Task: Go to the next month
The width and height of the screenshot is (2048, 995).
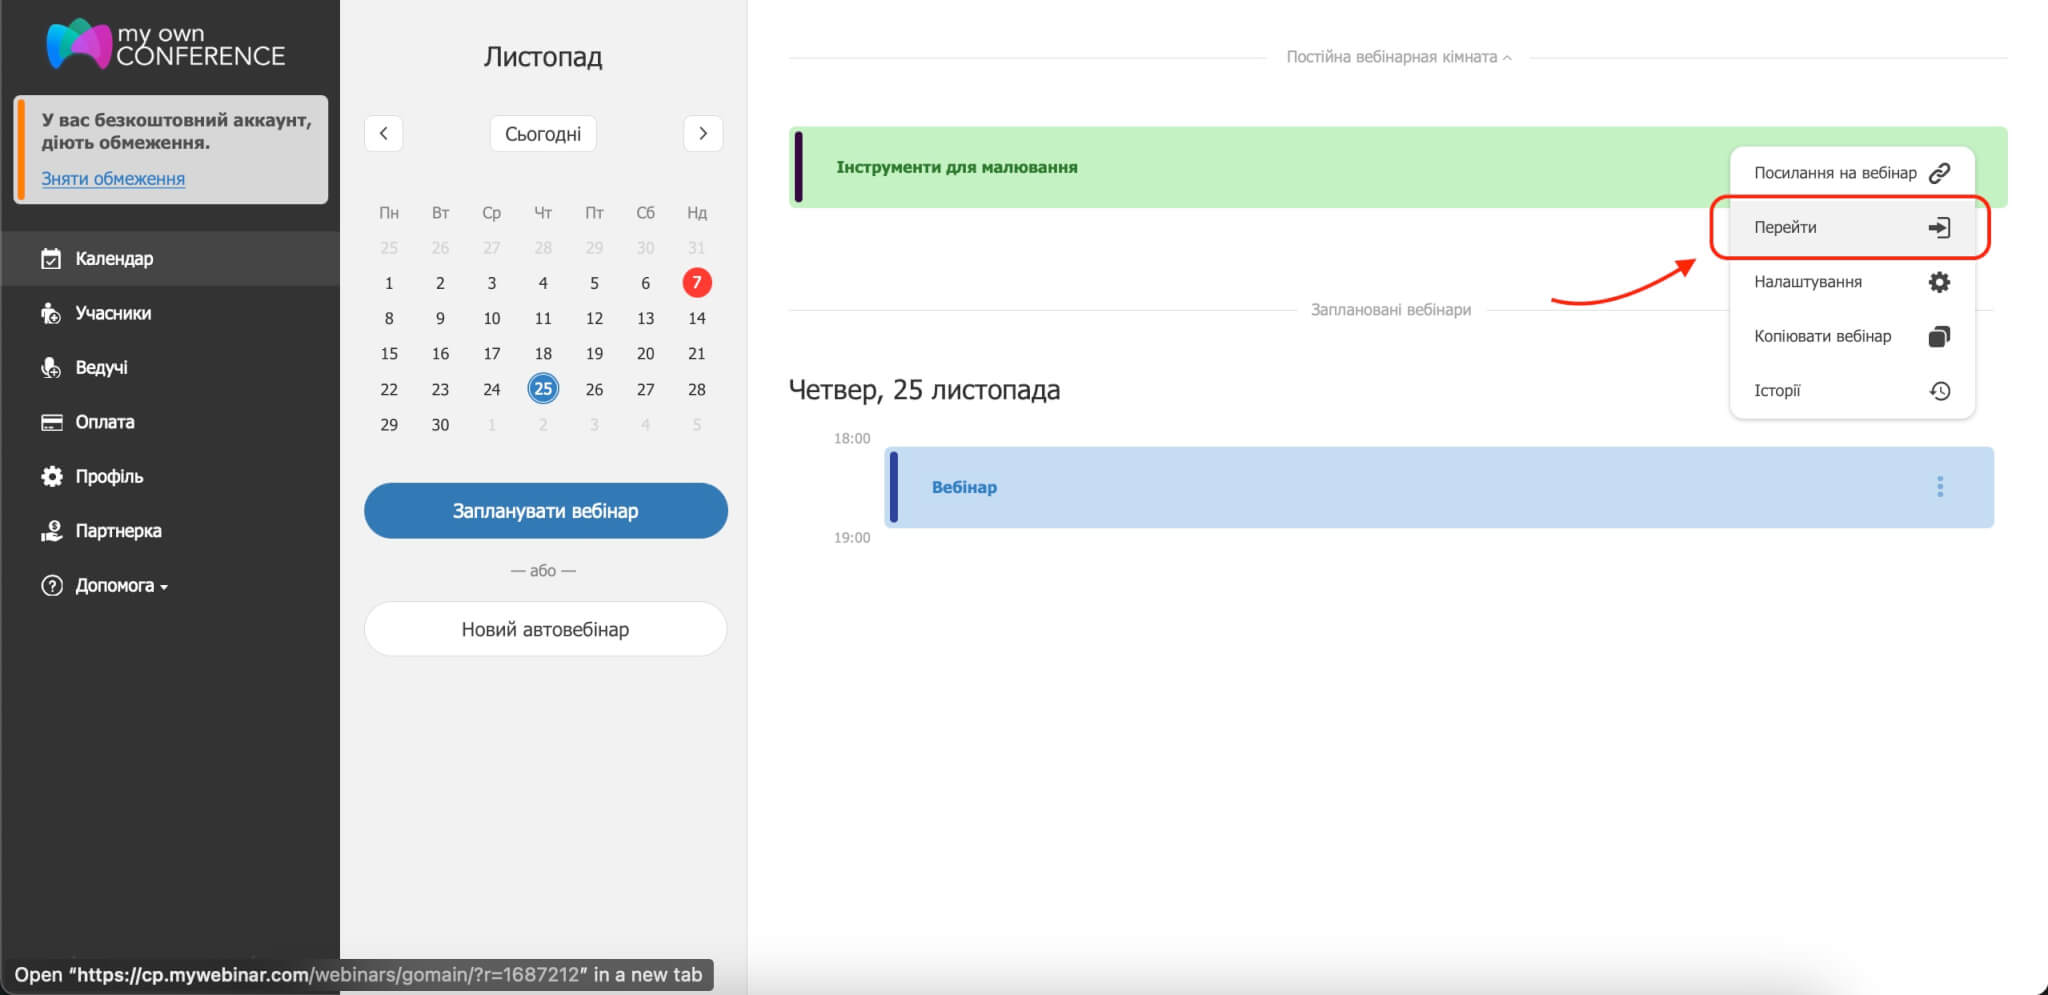Action: (x=703, y=134)
